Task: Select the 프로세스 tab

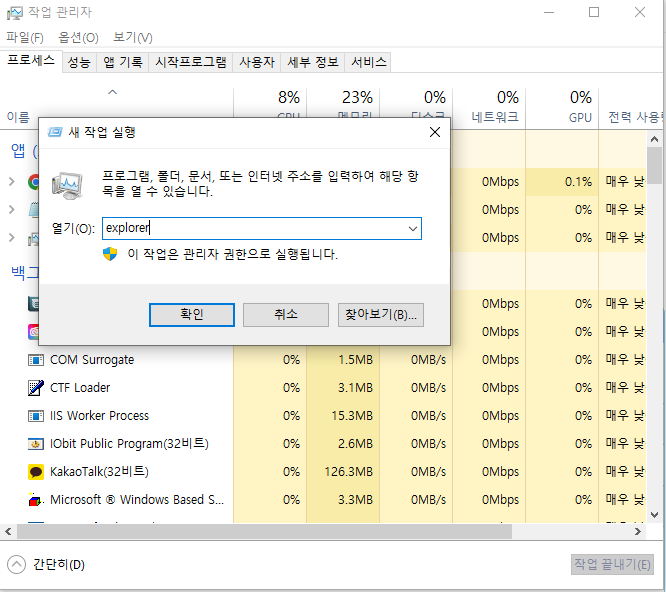Action: tap(31, 61)
